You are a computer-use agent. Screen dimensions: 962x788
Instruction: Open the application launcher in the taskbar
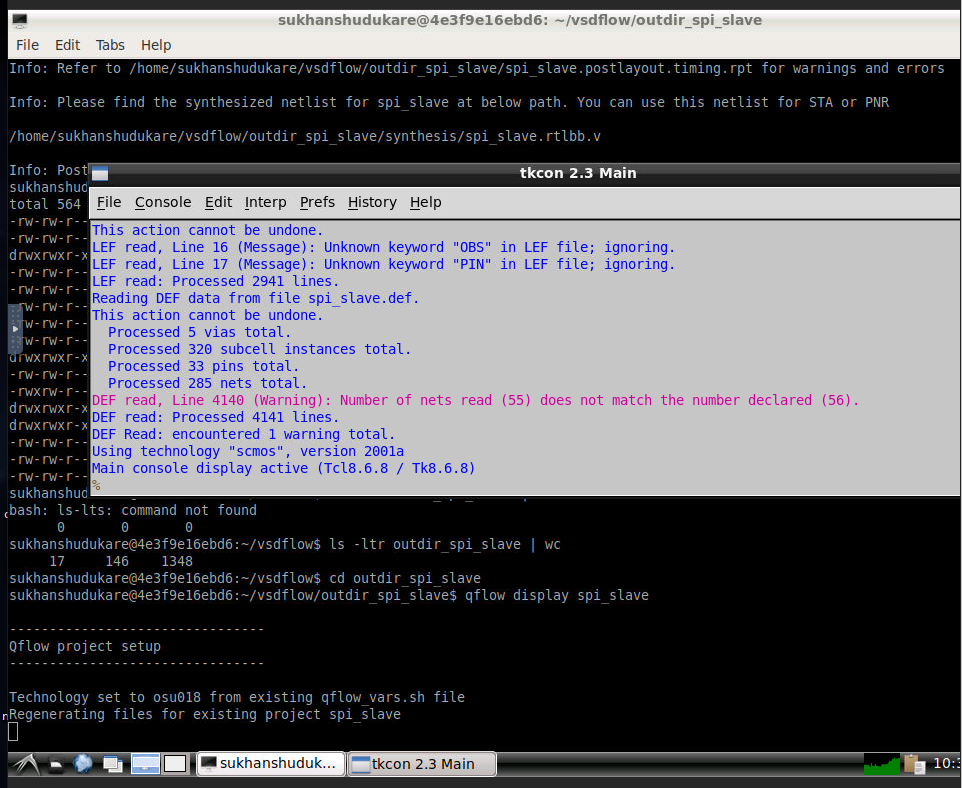pyautogui.click(x=25, y=764)
